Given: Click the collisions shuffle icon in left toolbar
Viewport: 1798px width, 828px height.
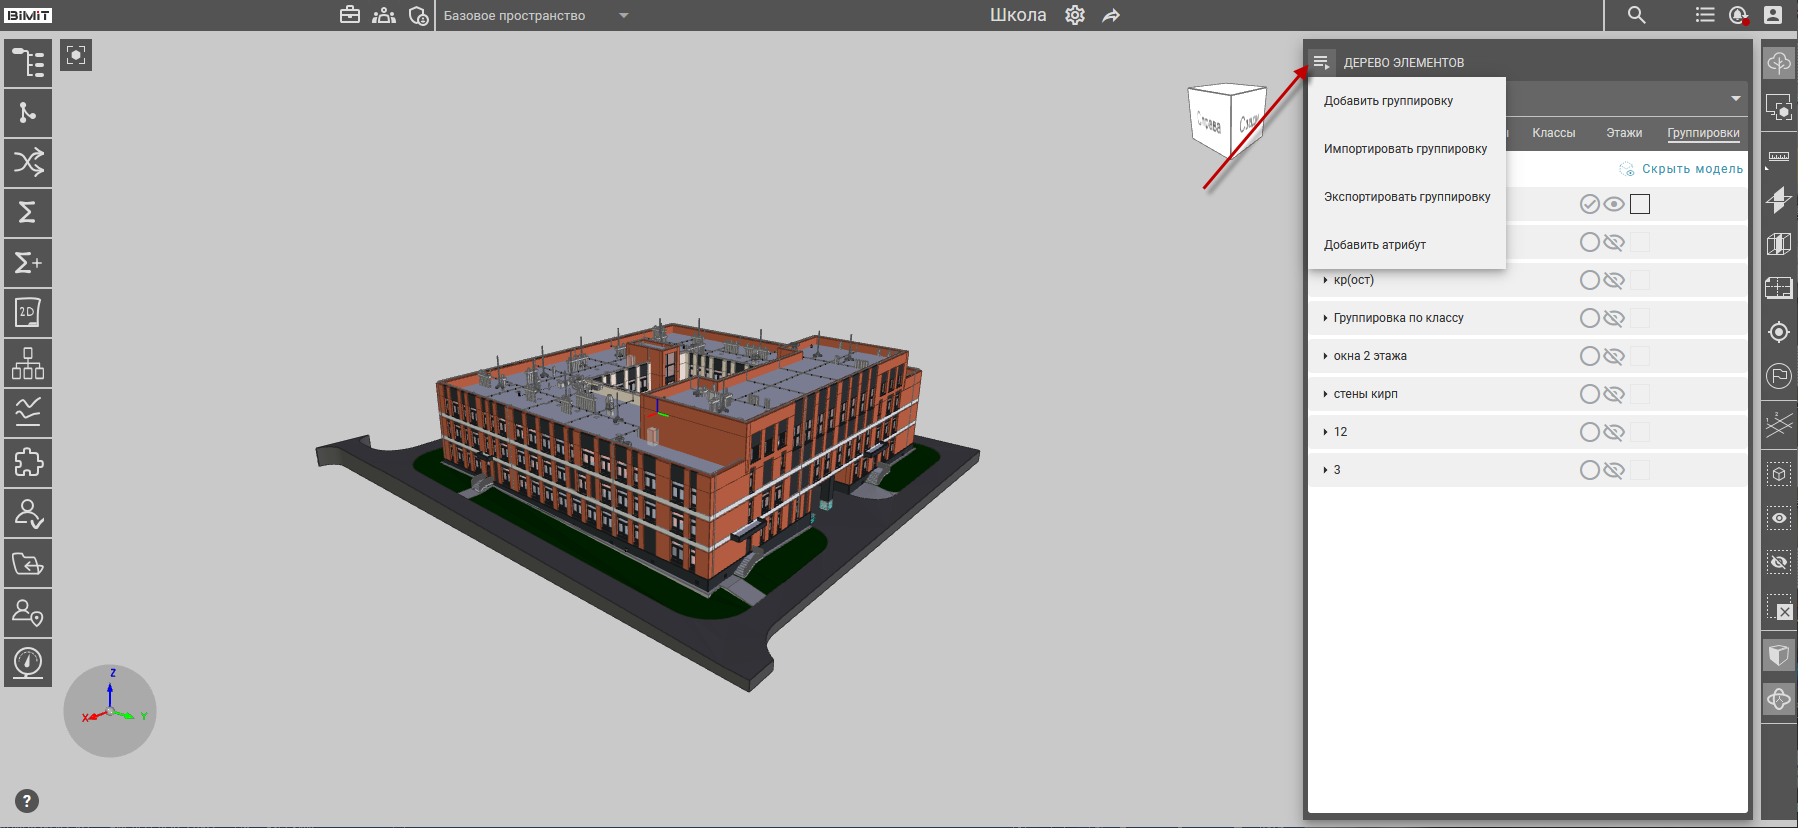Looking at the screenshot, I should (28, 162).
